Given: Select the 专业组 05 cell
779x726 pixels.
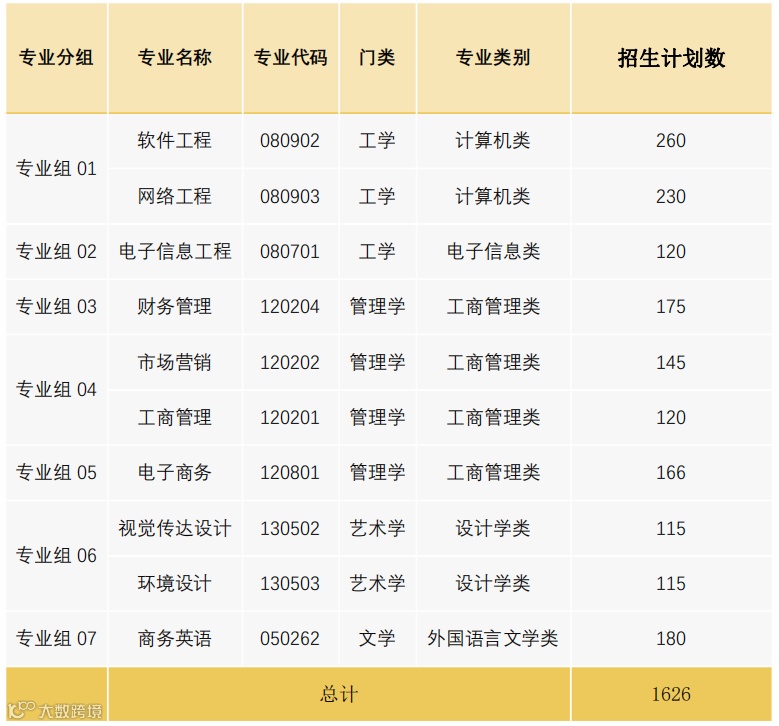Looking at the screenshot, I should 56,473.
